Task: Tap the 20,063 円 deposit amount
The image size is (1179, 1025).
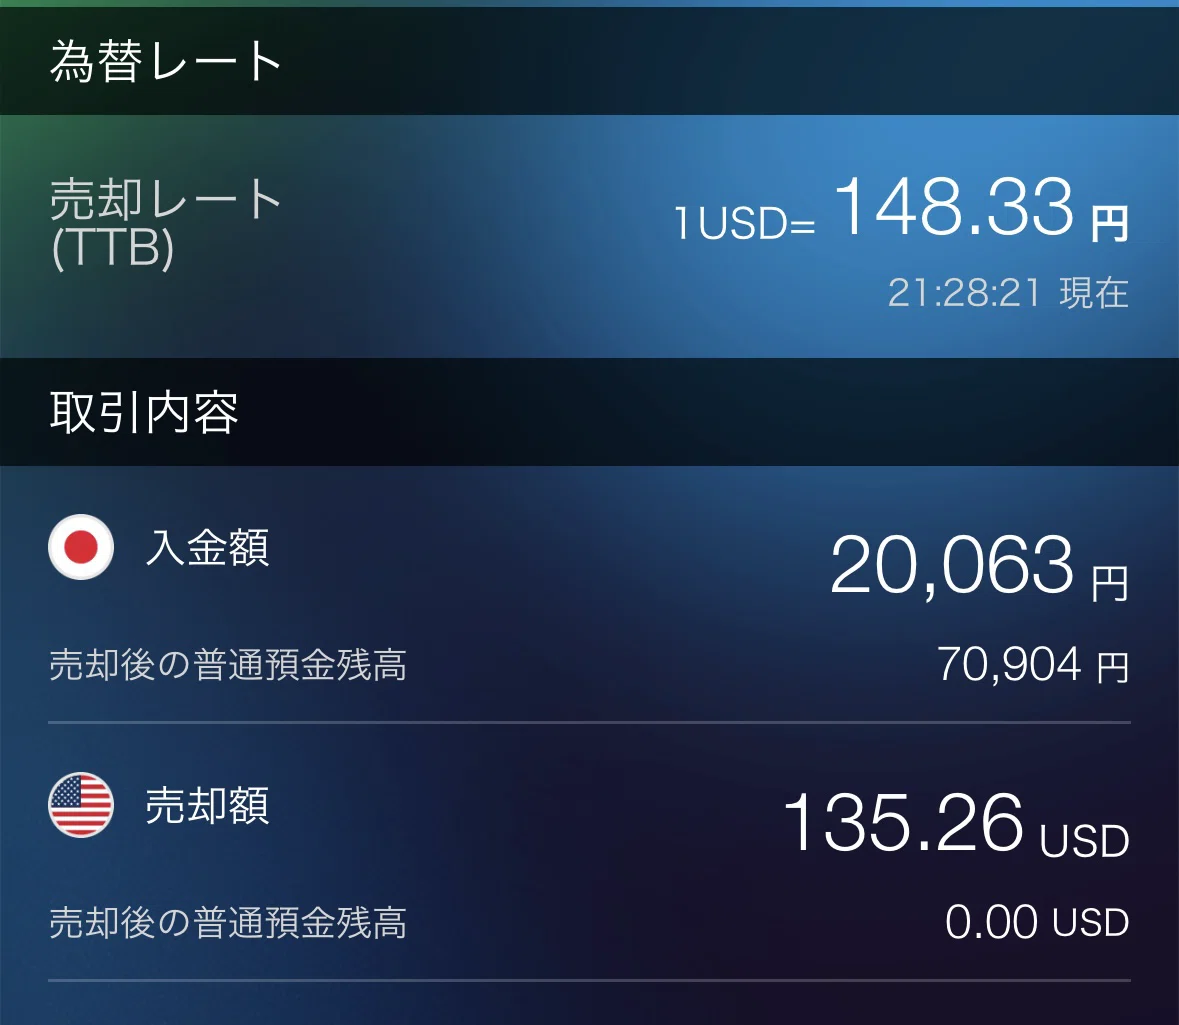Action: coord(979,566)
